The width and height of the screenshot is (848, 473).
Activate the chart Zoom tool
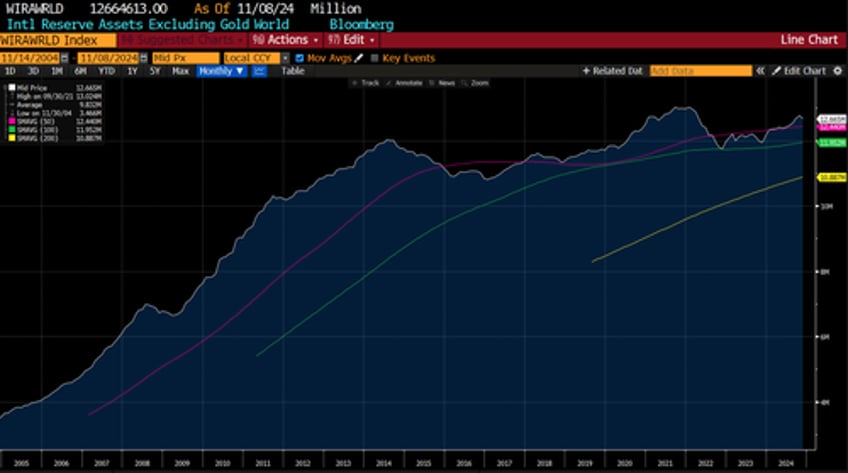tap(475, 83)
